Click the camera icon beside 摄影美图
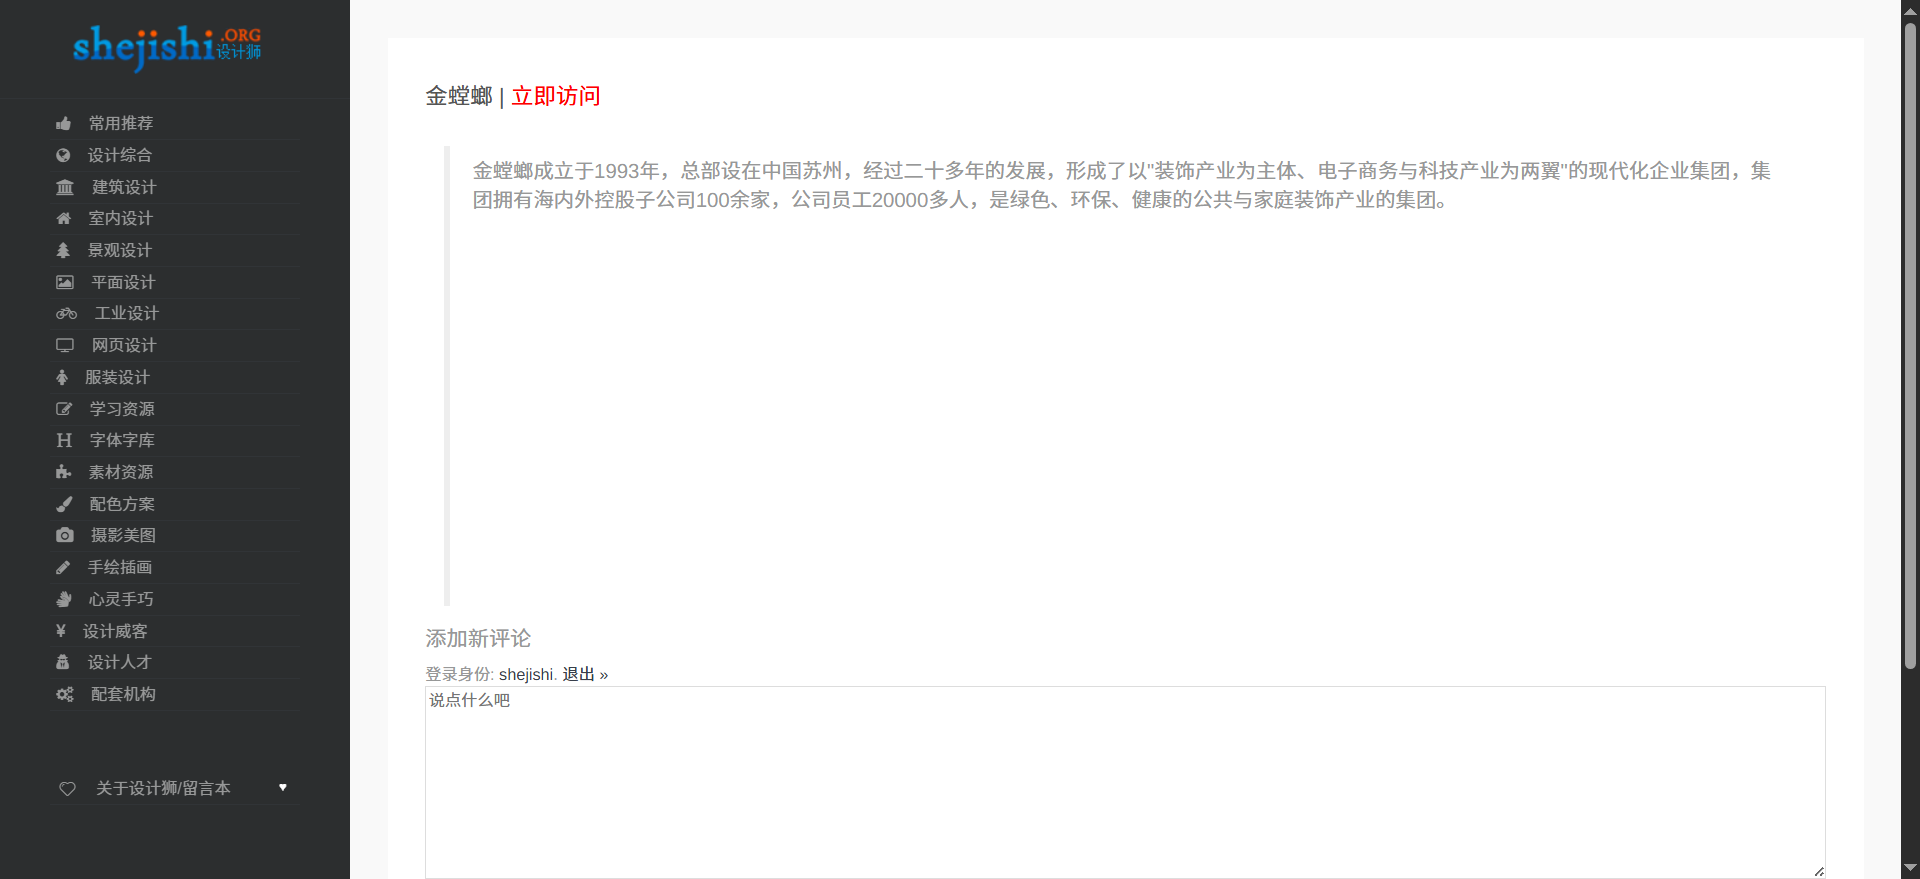The height and width of the screenshot is (879, 1920). tap(65, 535)
